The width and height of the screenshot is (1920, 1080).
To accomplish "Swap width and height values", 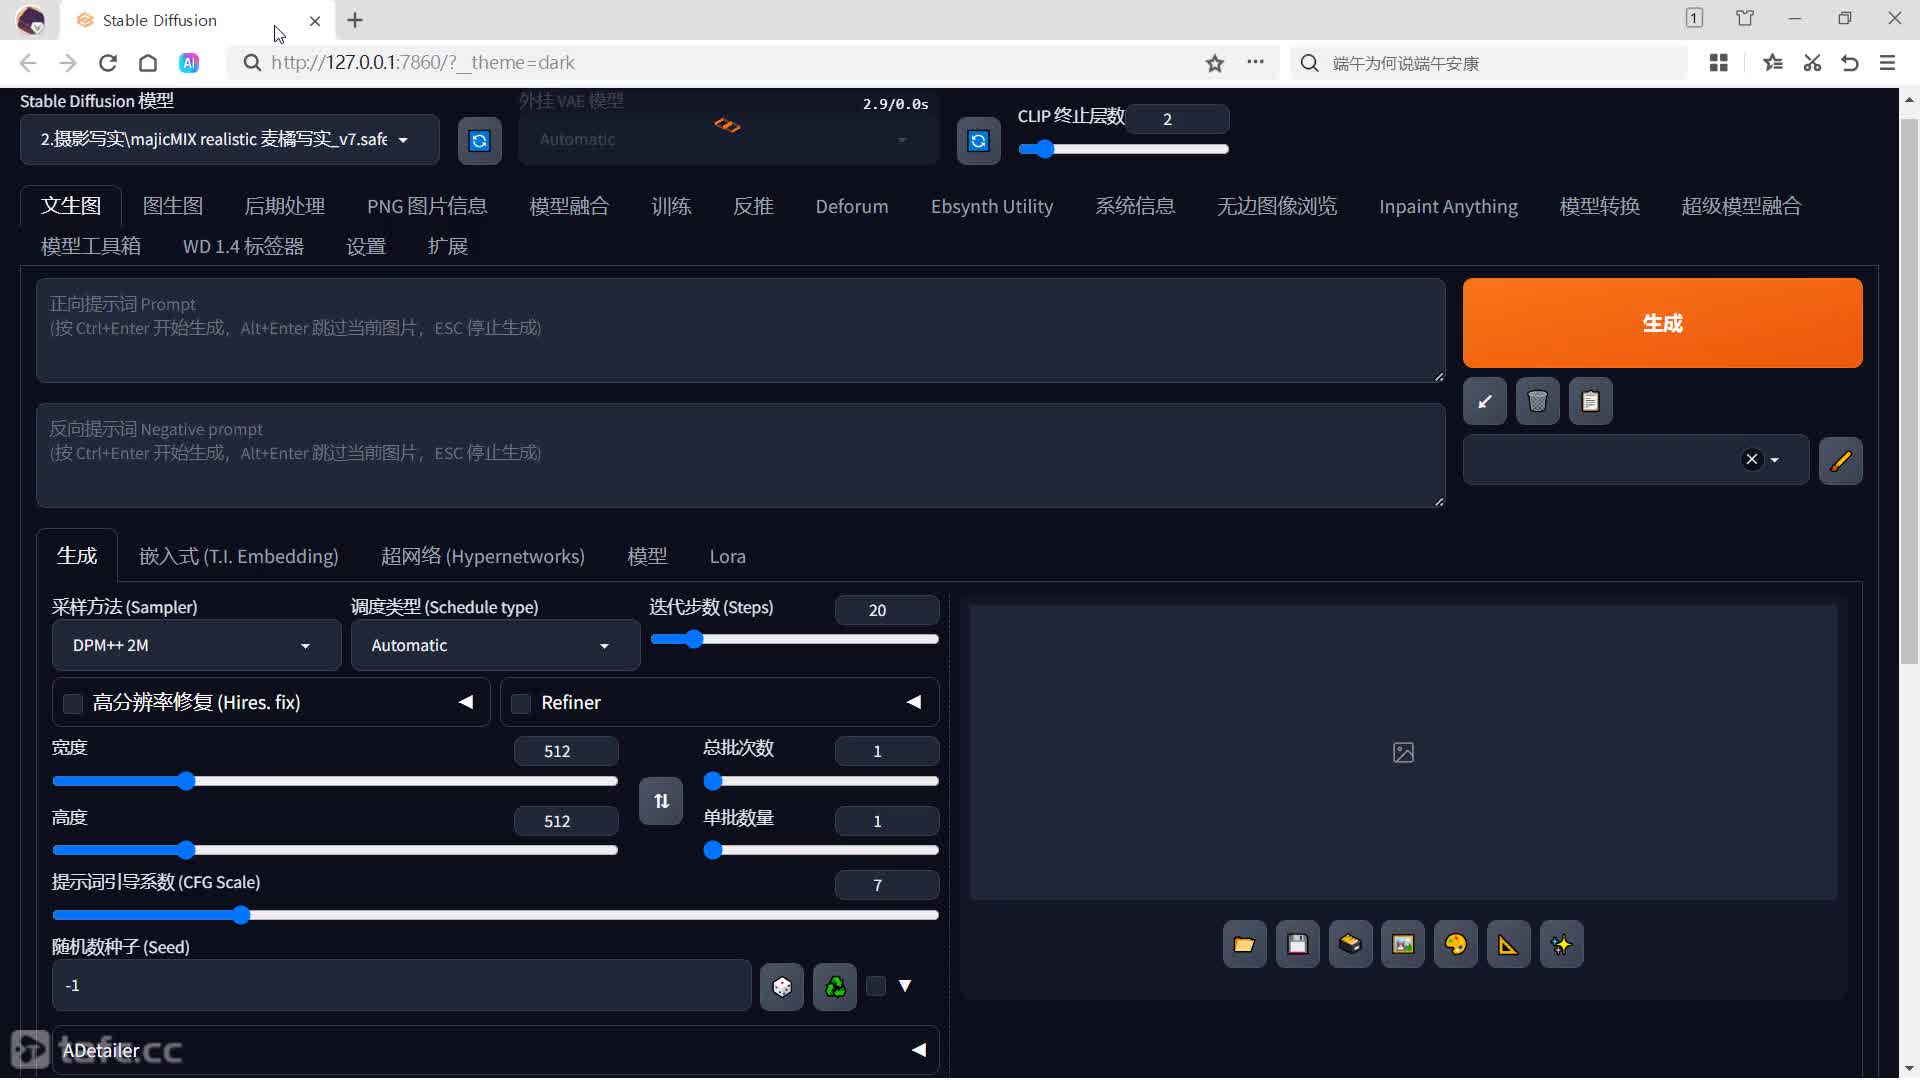I will pyautogui.click(x=661, y=801).
